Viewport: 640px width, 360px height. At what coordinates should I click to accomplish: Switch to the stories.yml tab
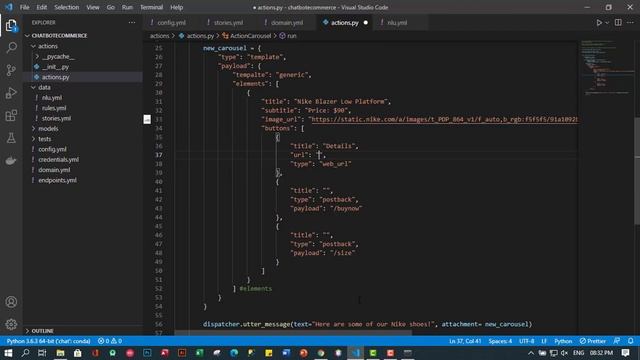[226, 23]
